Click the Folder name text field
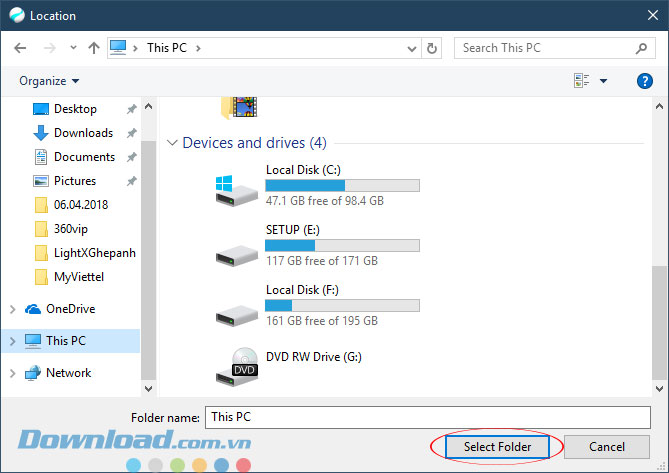Screen dimensions: 669x473 [x=428, y=416]
